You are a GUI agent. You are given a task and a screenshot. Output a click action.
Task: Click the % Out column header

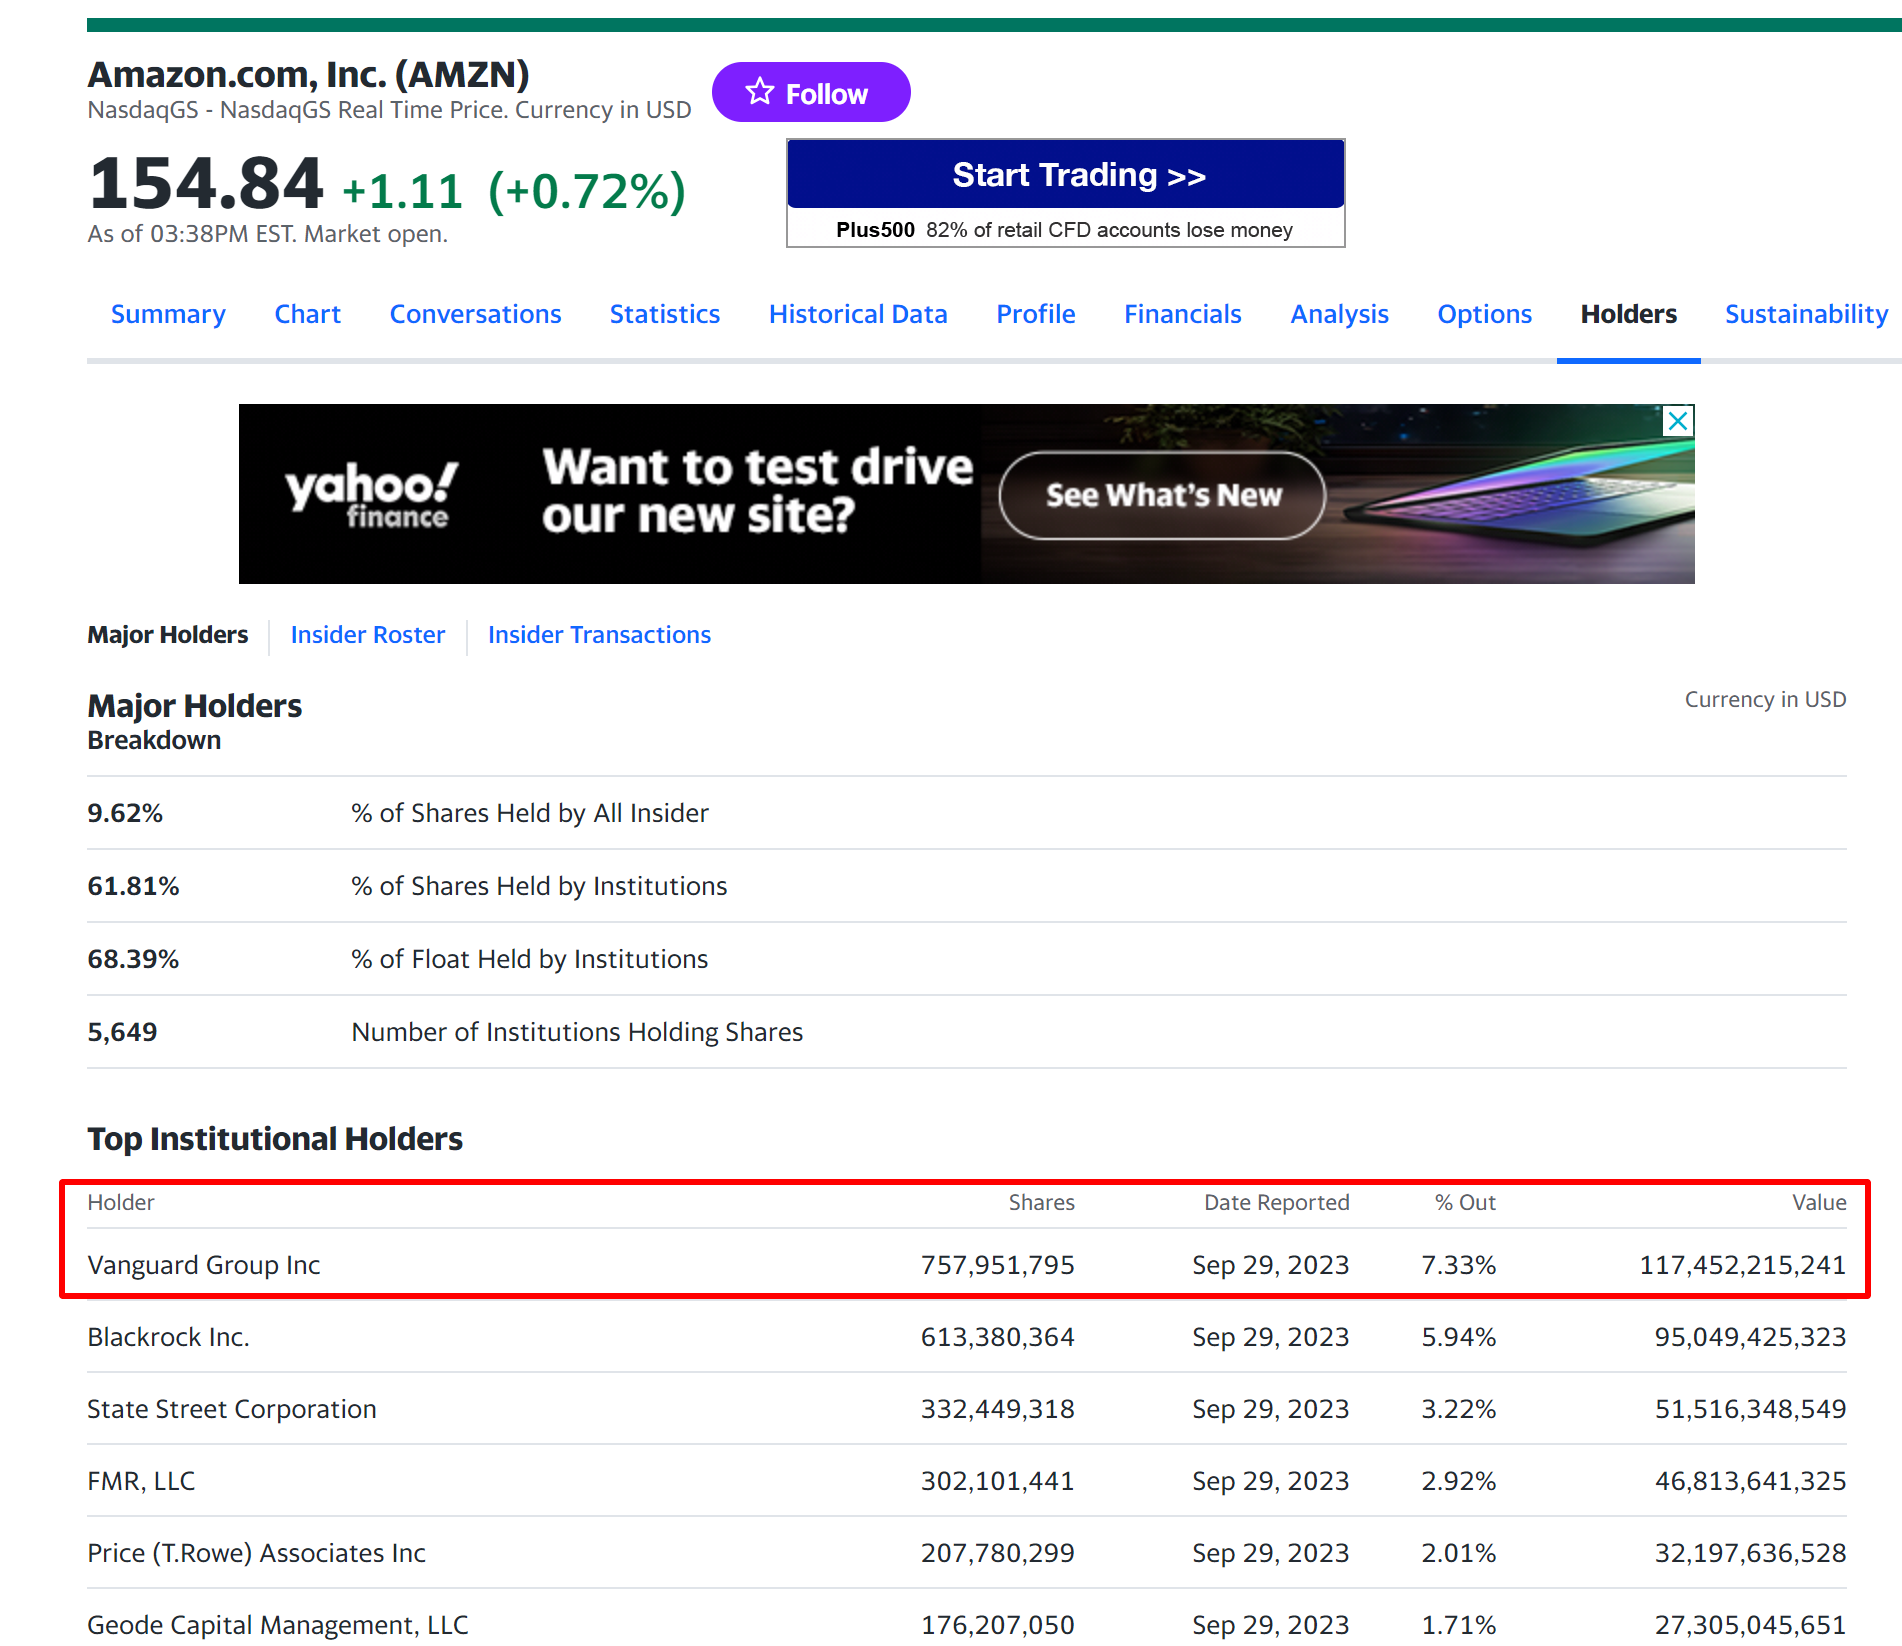pyautogui.click(x=1465, y=1202)
